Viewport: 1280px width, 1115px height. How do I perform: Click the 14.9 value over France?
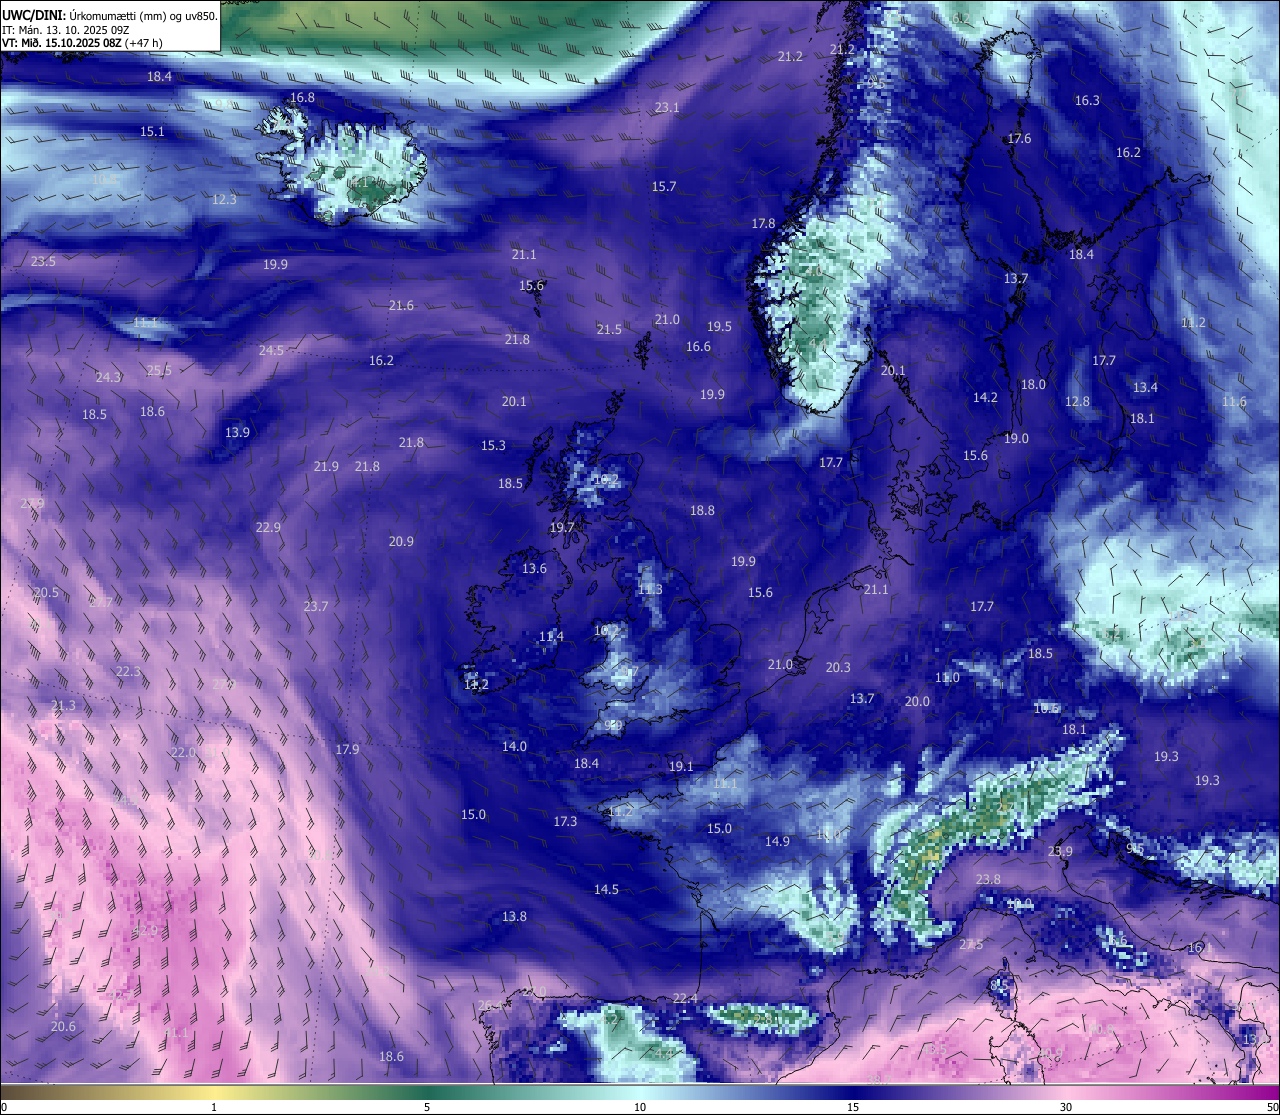click(777, 842)
